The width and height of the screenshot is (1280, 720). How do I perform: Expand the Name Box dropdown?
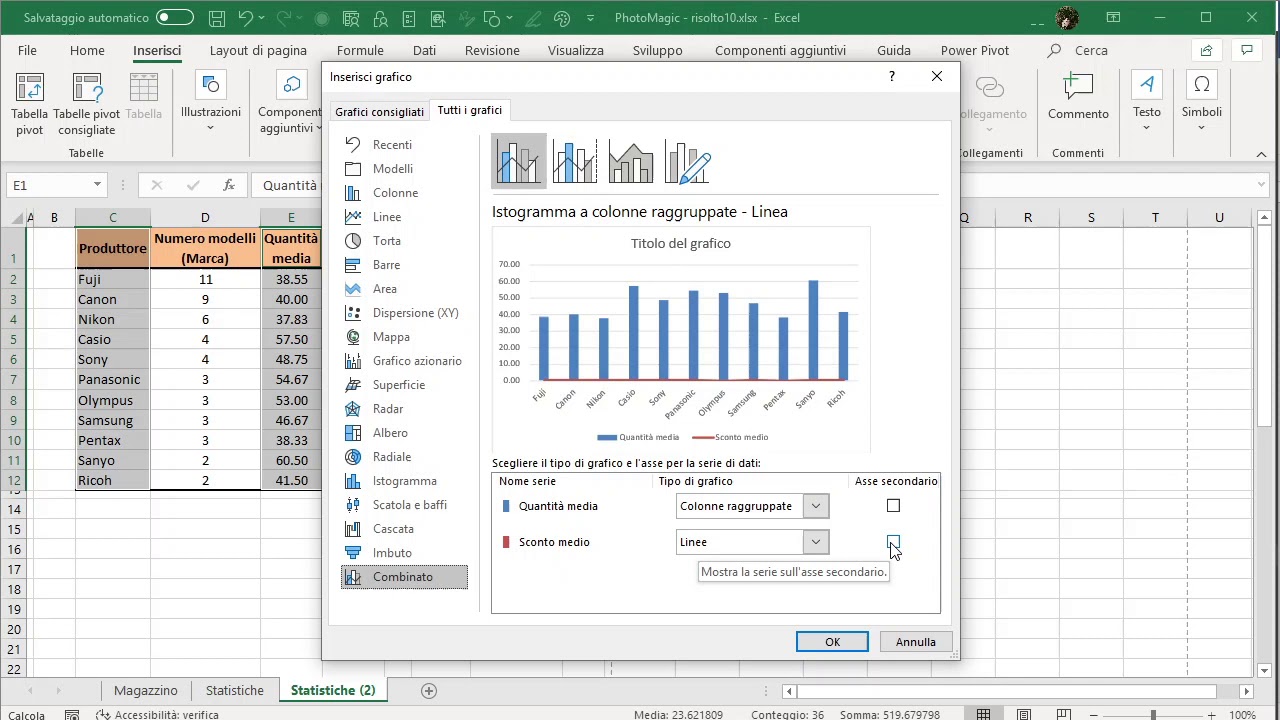click(97, 185)
